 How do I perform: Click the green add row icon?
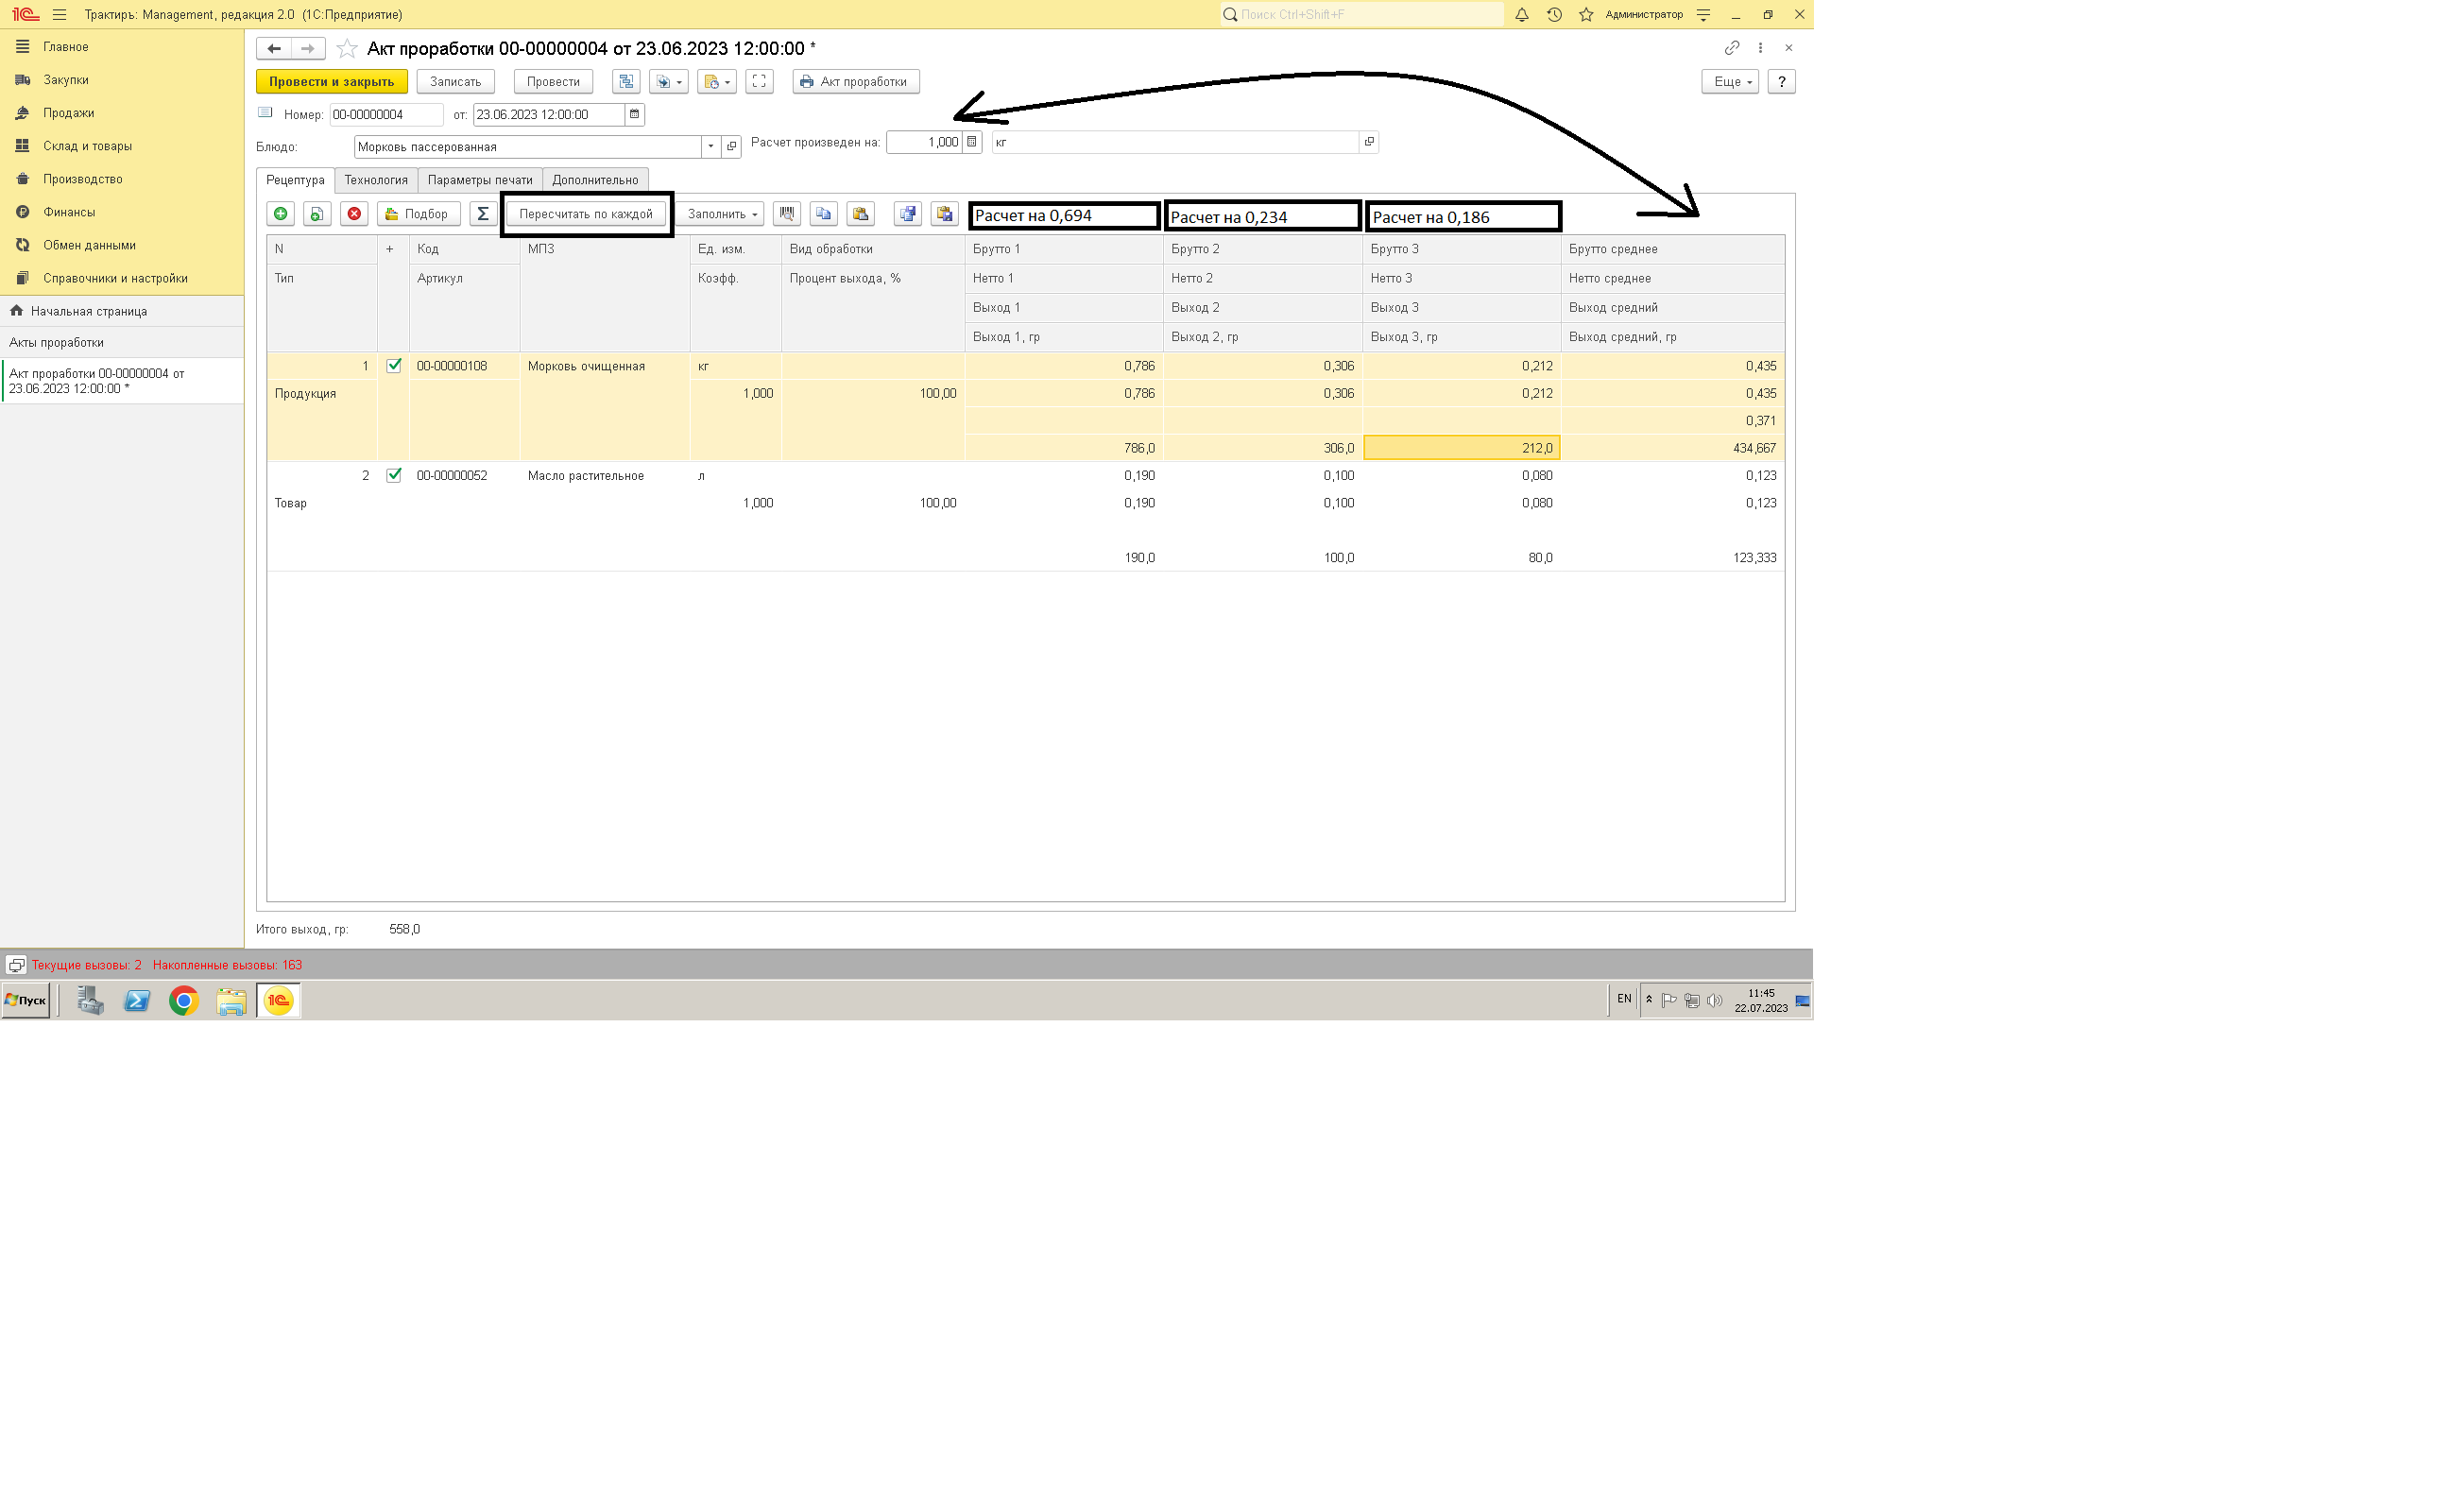281,214
